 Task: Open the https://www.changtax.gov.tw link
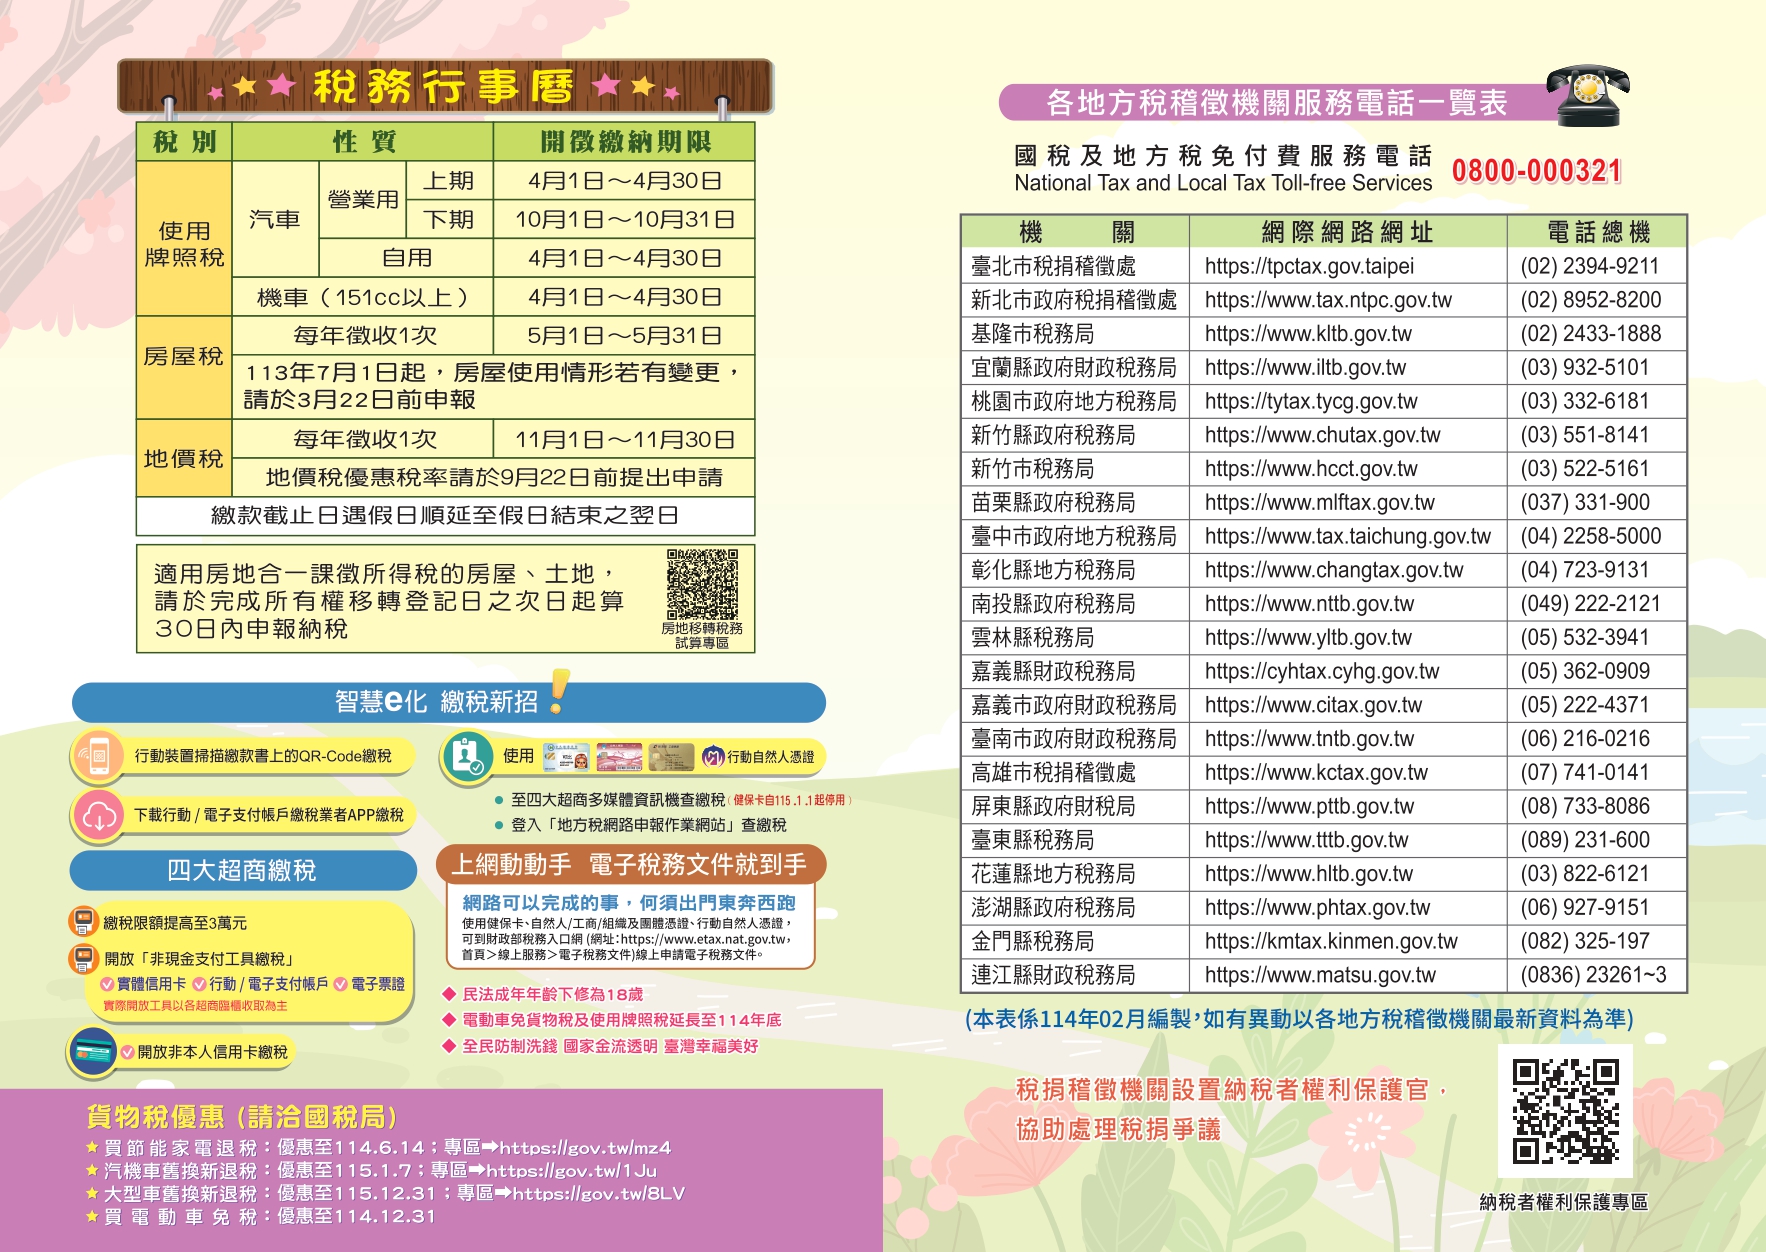point(1333,570)
